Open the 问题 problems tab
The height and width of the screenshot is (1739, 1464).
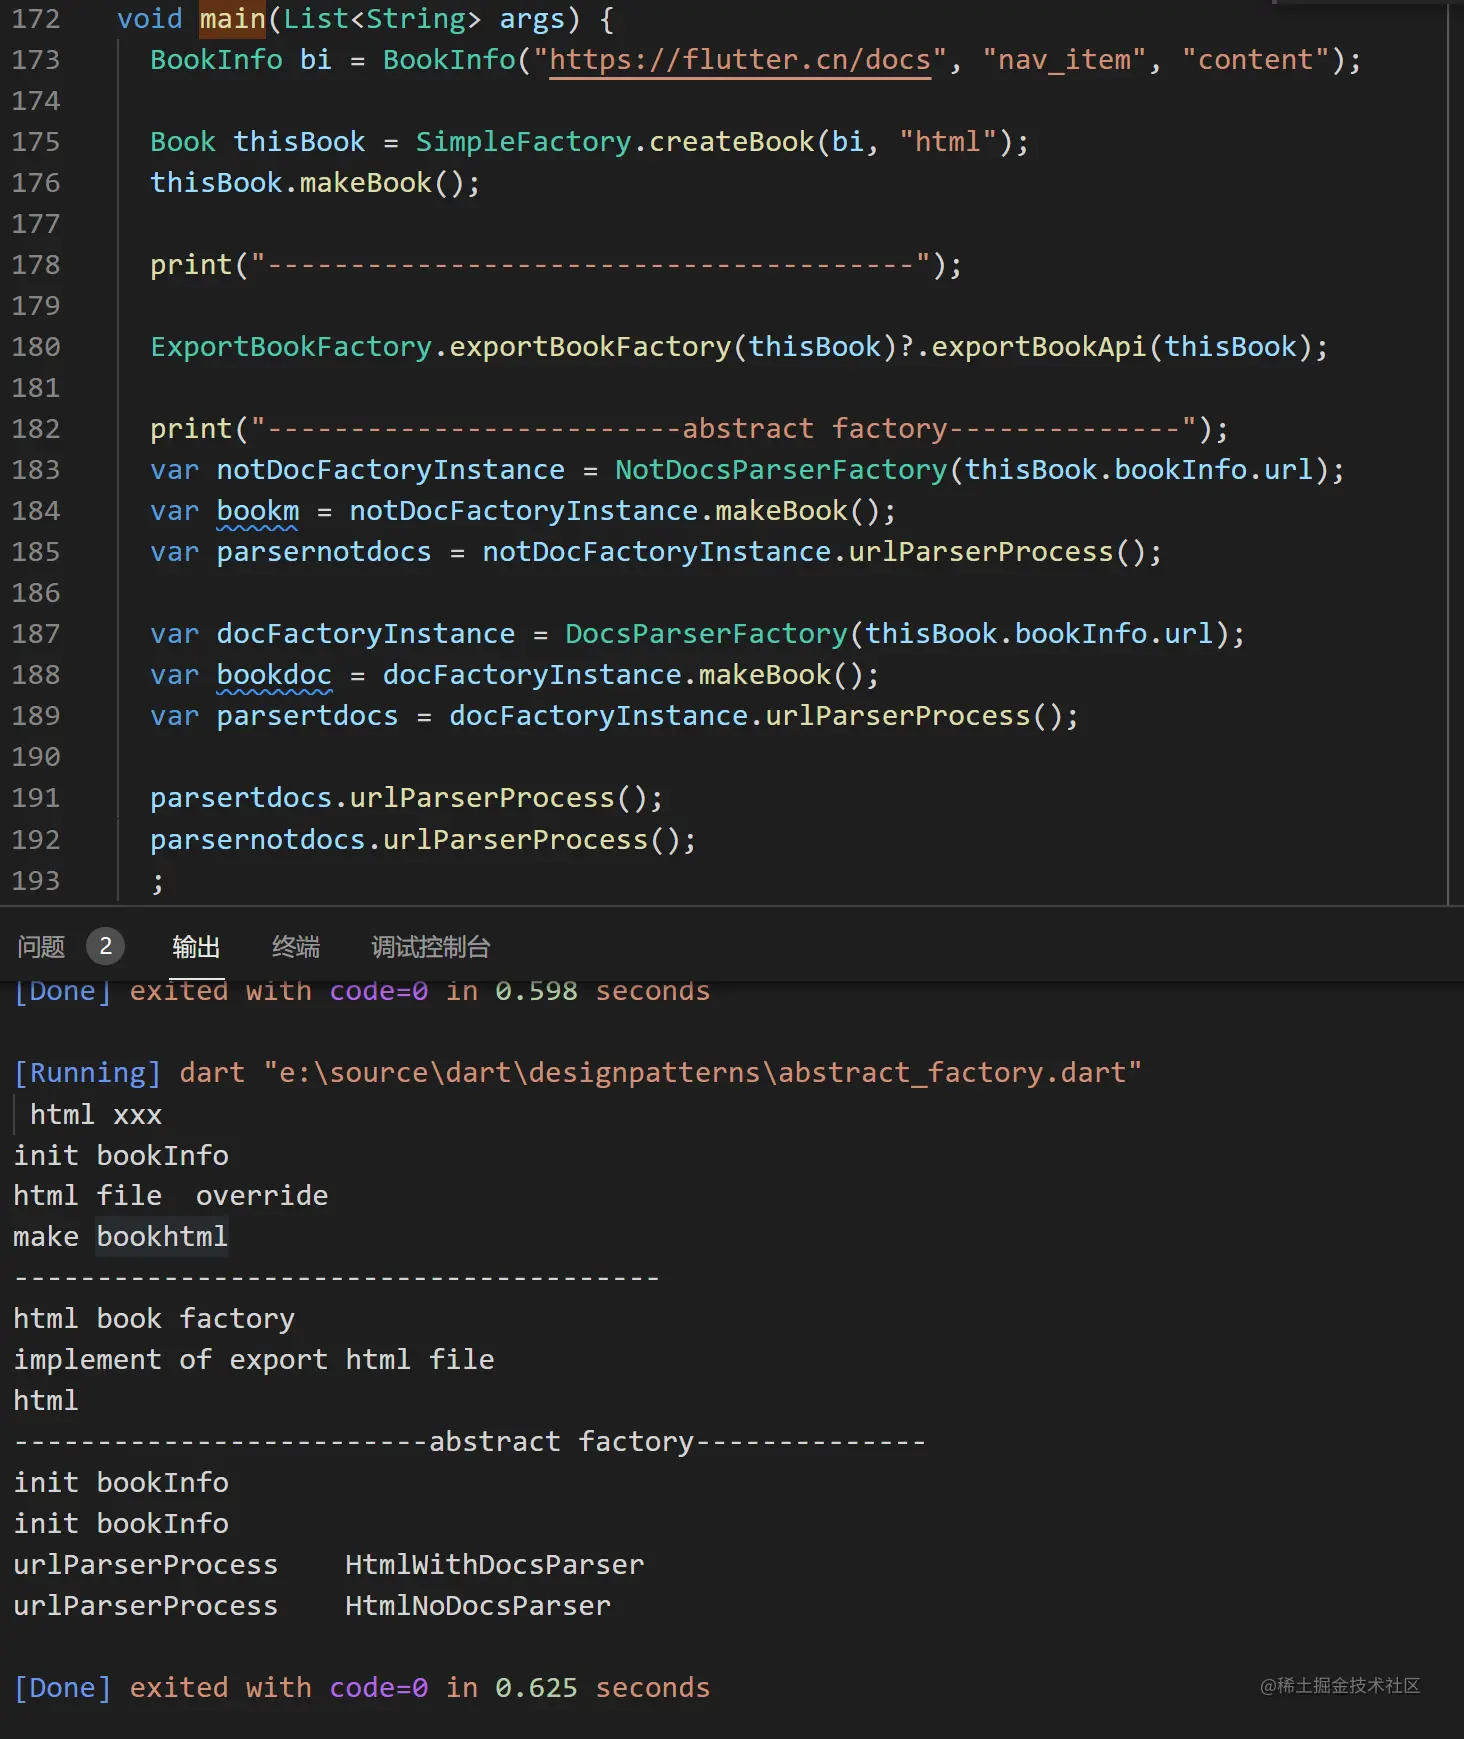(x=41, y=946)
